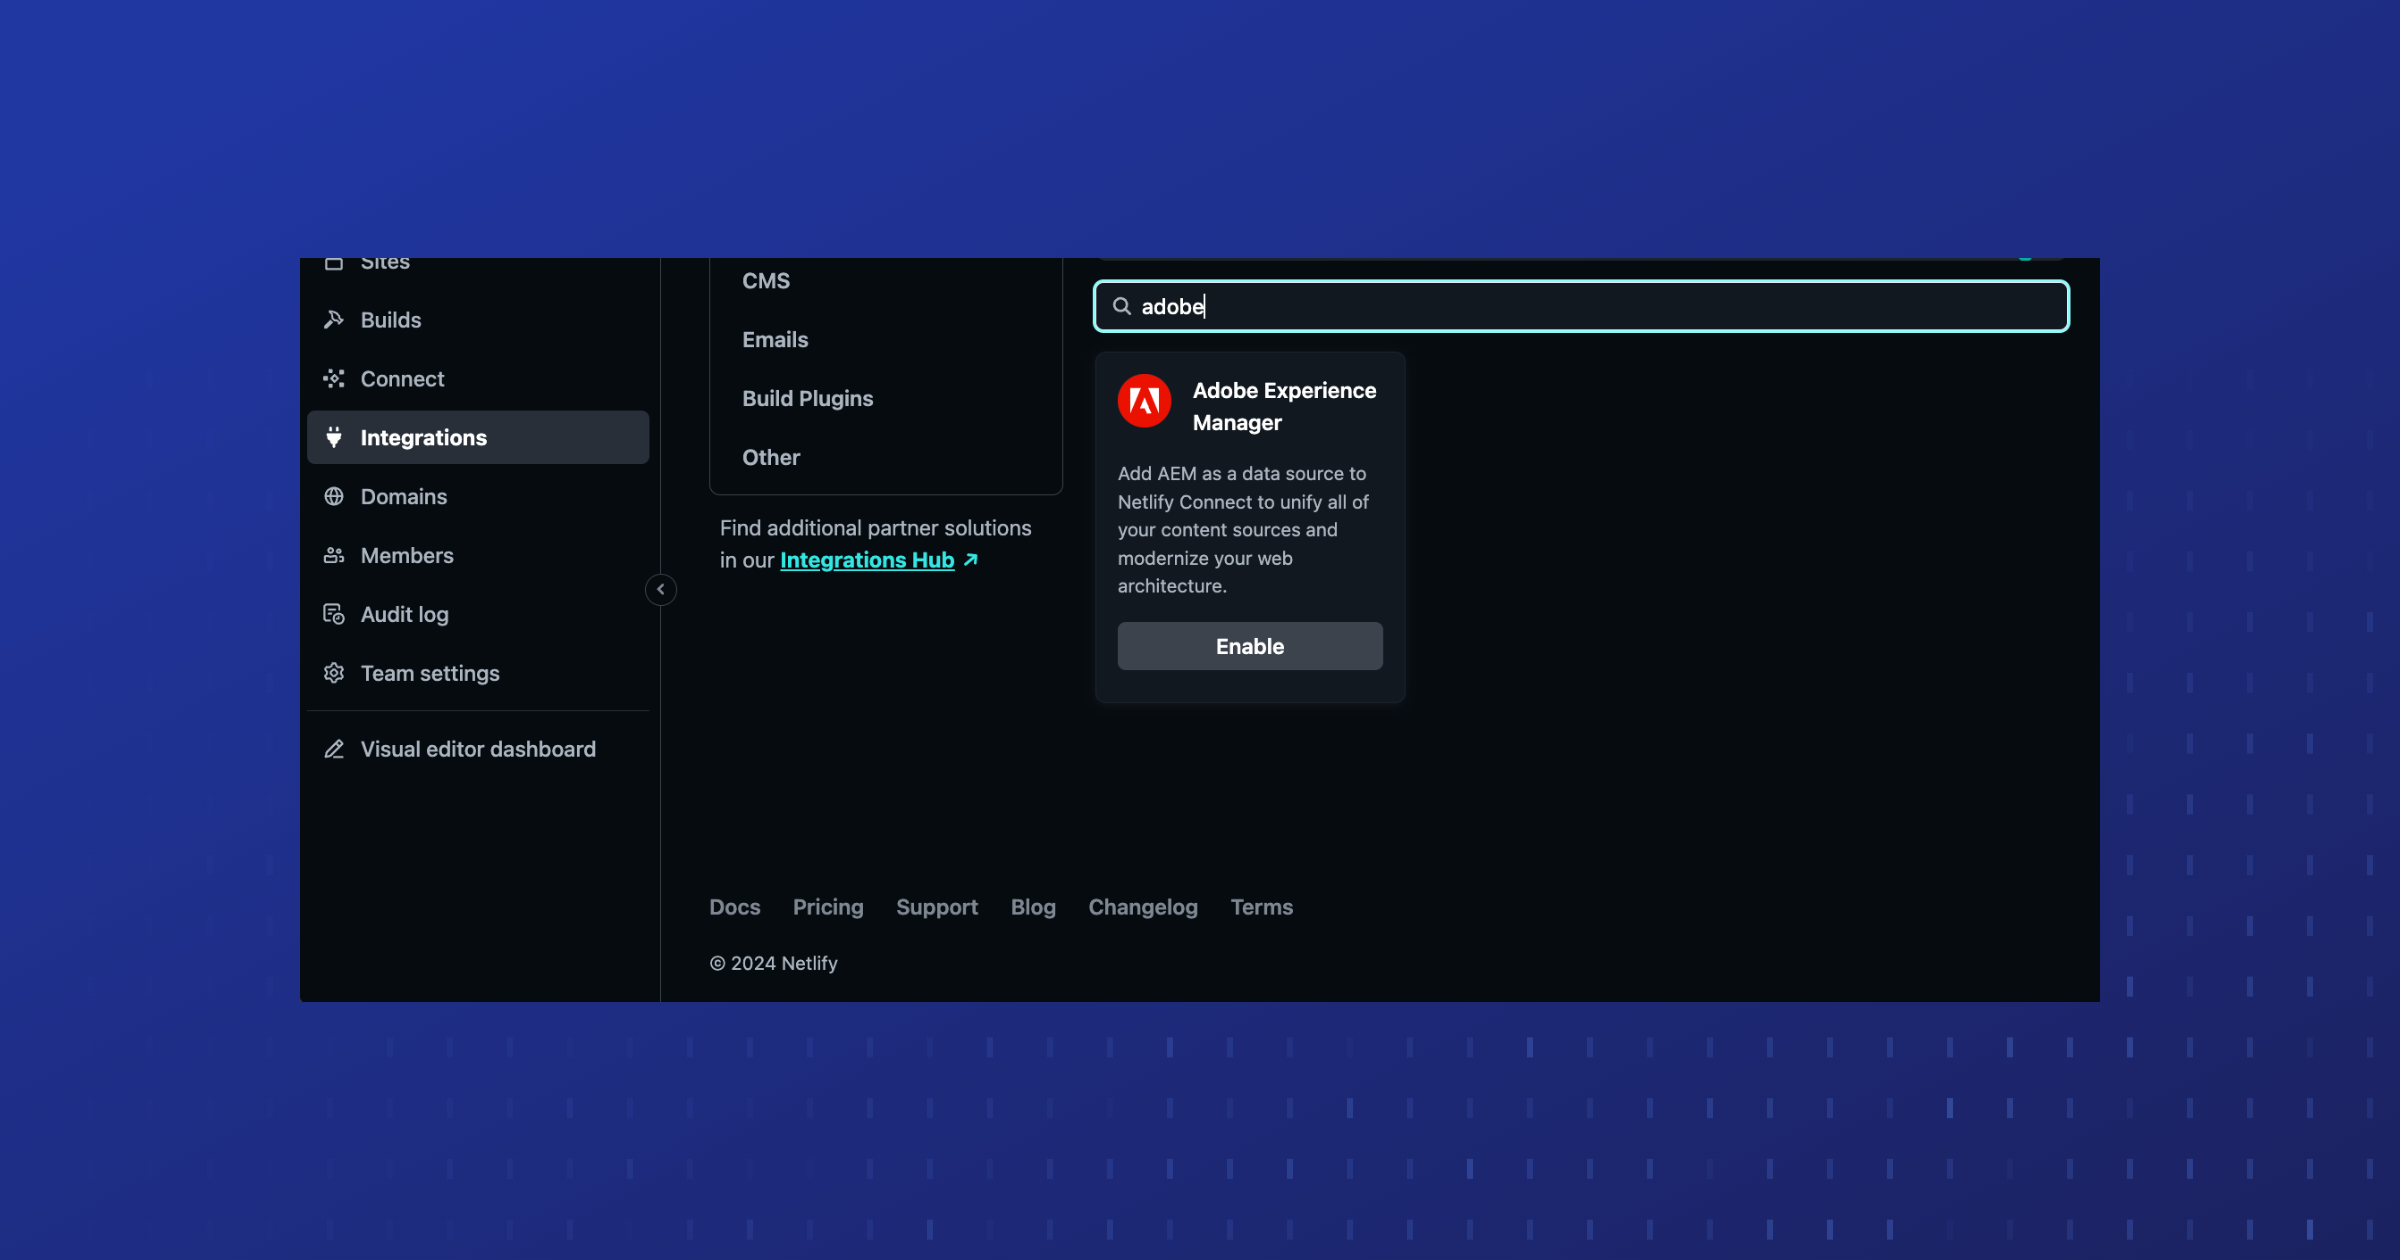2400x1260 pixels.
Task: Select the CMS category filter
Action: [766, 281]
